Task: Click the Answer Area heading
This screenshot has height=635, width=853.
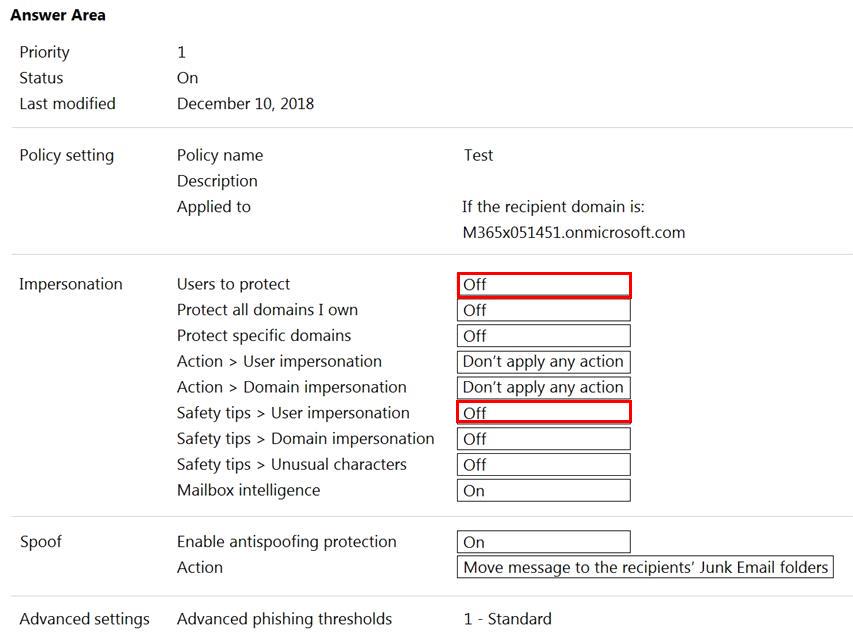Action: coord(58,15)
